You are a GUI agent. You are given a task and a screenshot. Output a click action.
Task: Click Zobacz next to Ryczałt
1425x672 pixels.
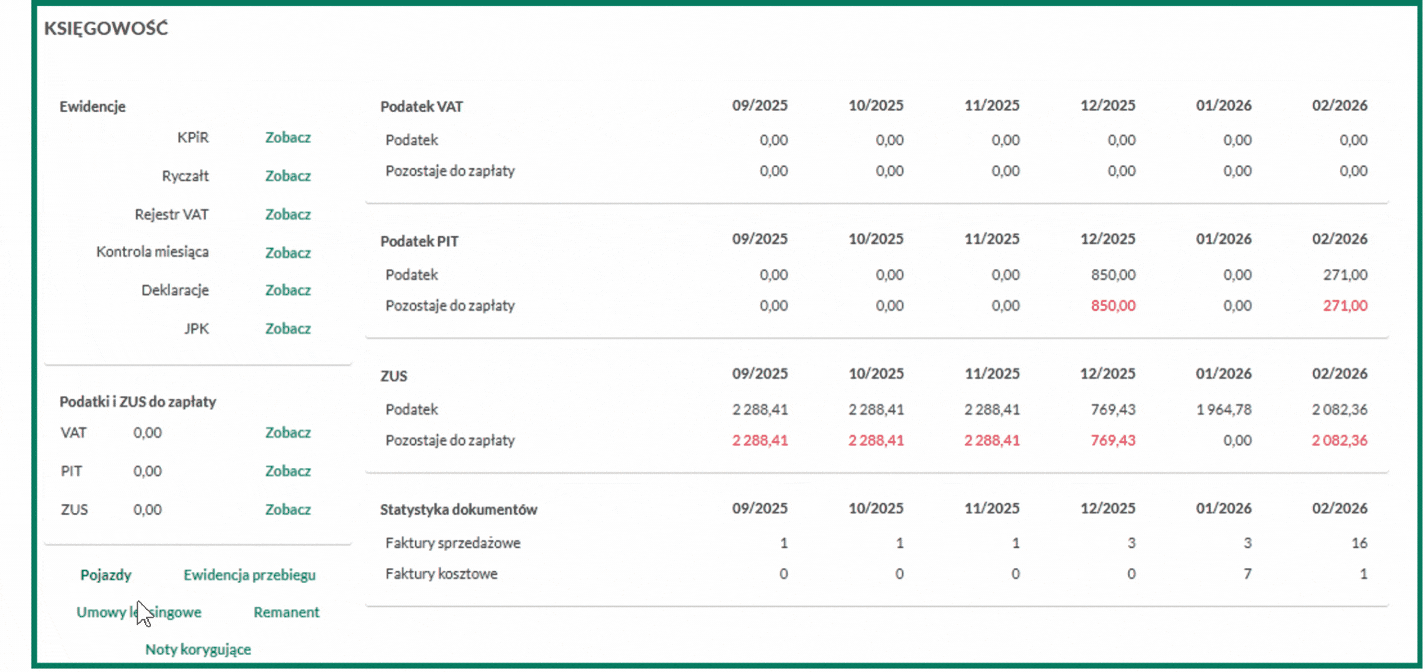pyautogui.click(x=288, y=176)
